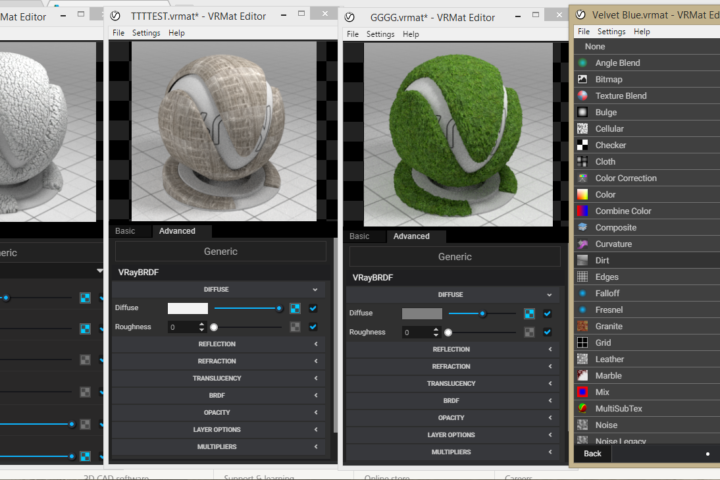Select Advanced tab in GGGG window
The image size is (720, 480).
tap(411, 236)
